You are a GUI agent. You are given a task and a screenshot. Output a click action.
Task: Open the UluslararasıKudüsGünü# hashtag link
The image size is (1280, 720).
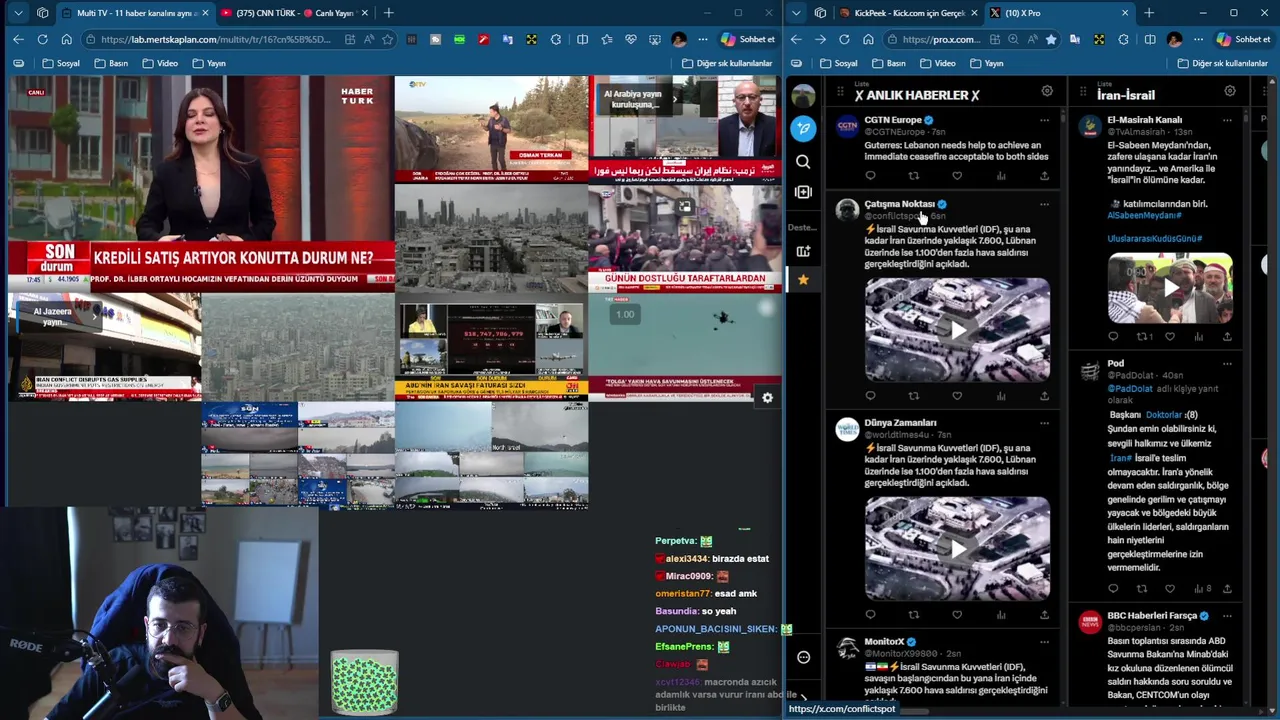click(1155, 239)
